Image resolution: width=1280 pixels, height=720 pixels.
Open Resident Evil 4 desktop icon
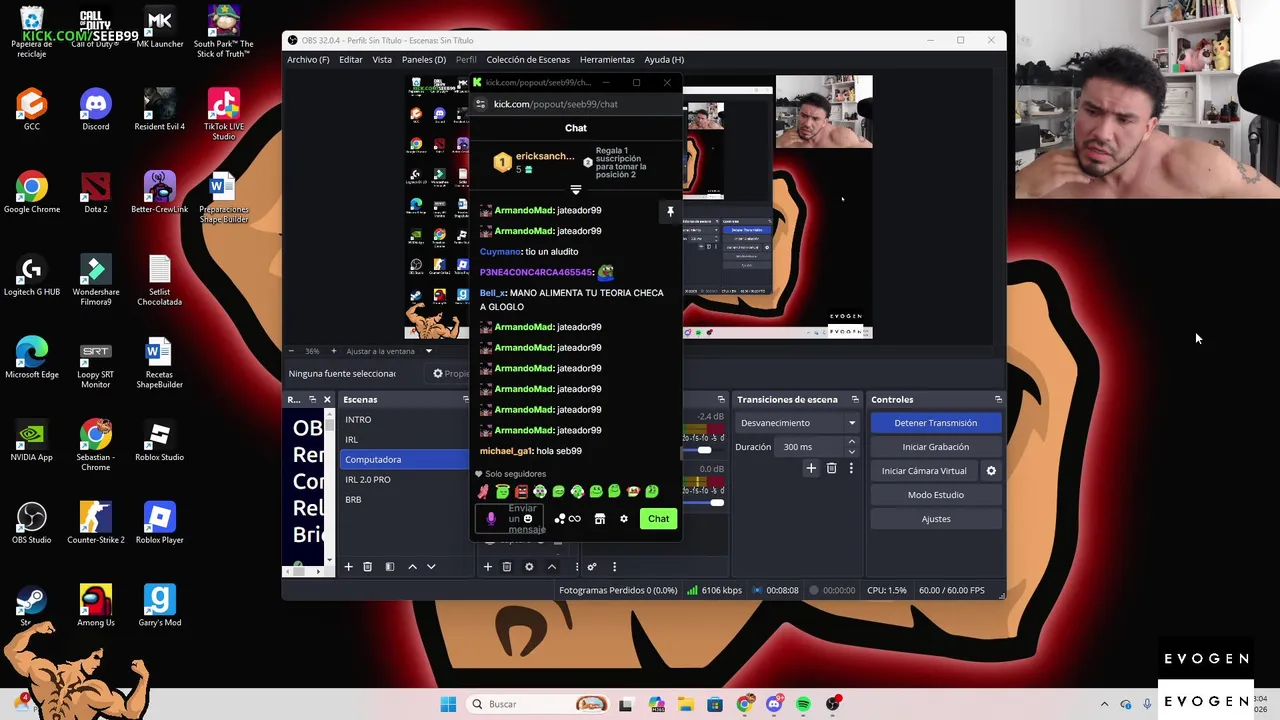point(159,110)
